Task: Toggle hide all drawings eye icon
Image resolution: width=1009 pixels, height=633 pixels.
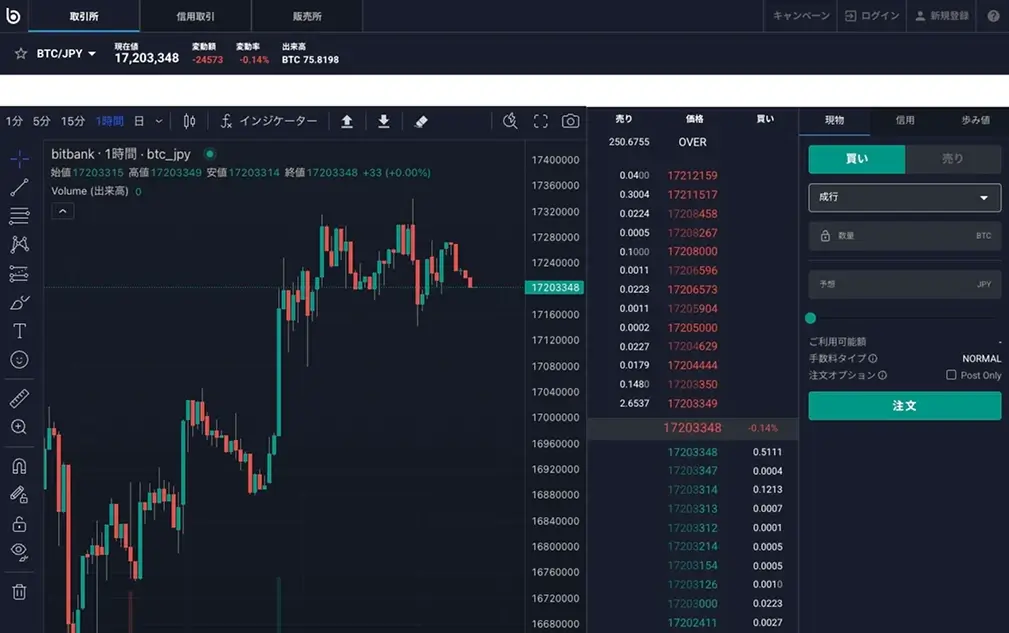Action: tap(19, 552)
